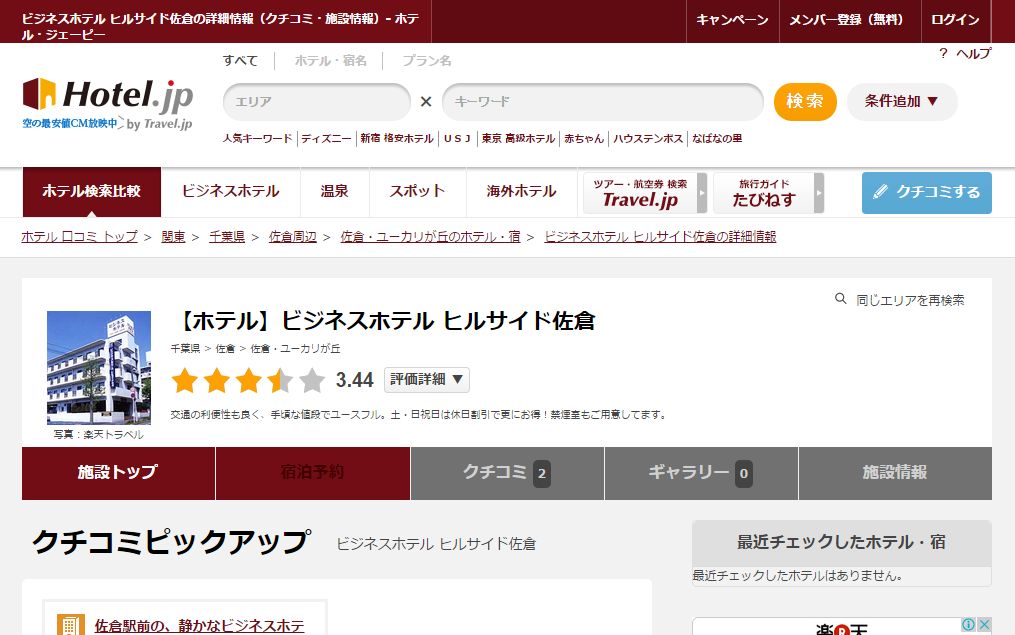Open the 評価詳細 rating dropdown

click(427, 379)
